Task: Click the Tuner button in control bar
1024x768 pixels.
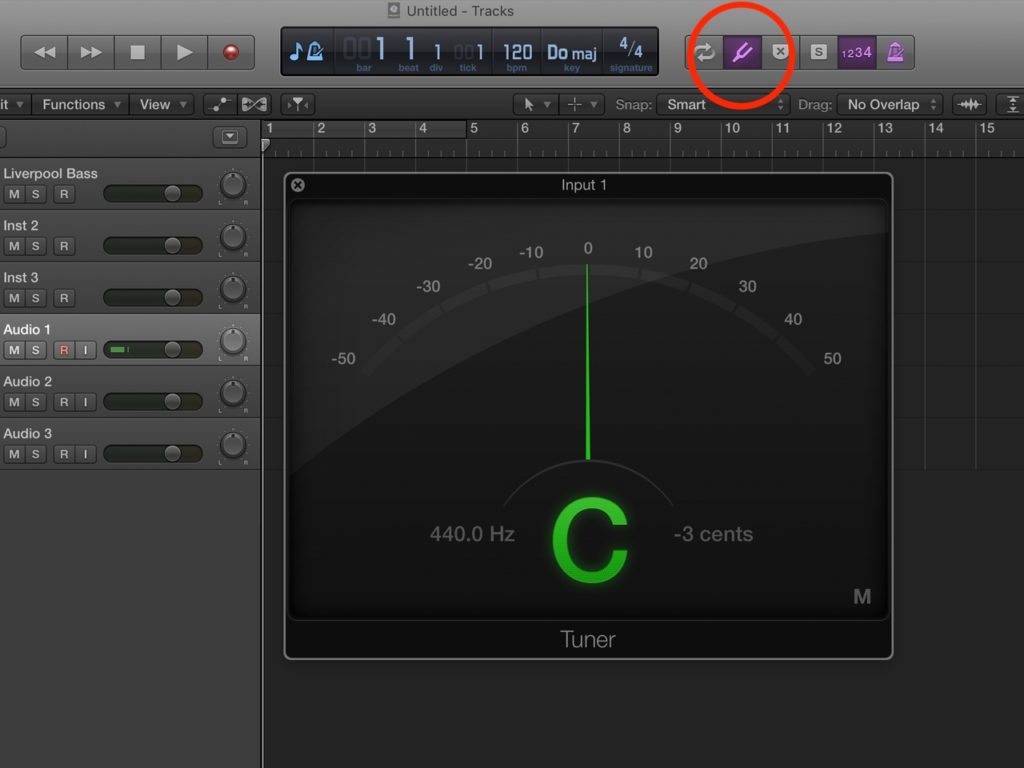Action: 741,52
